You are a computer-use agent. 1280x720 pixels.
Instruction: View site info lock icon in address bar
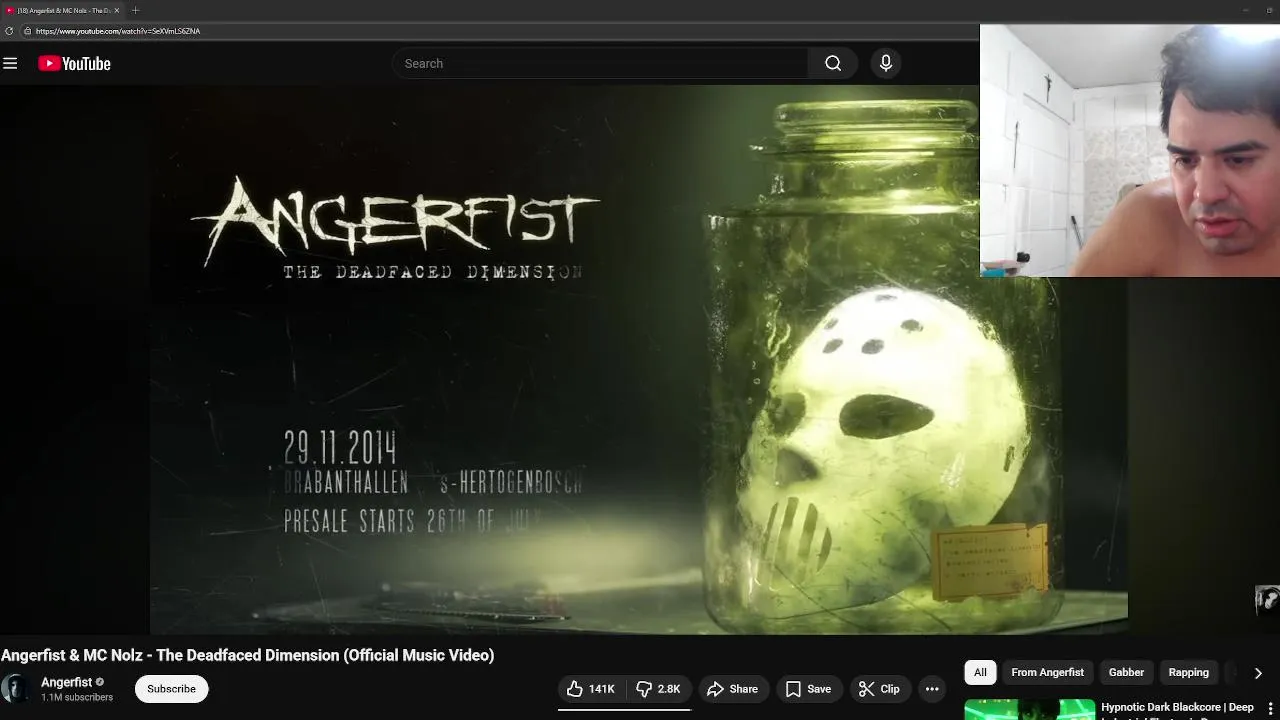(x=28, y=31)
